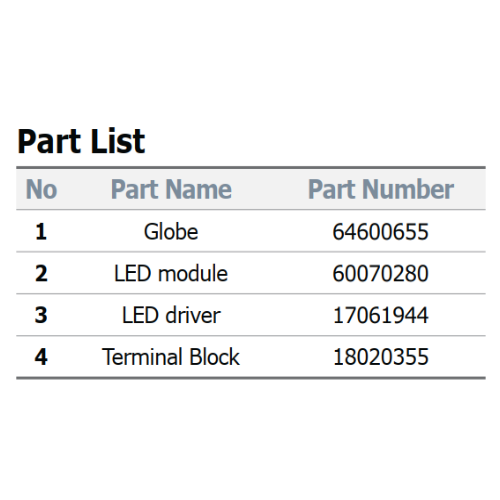
Task: Click row number 3
Action: click(x=41, y=315)
